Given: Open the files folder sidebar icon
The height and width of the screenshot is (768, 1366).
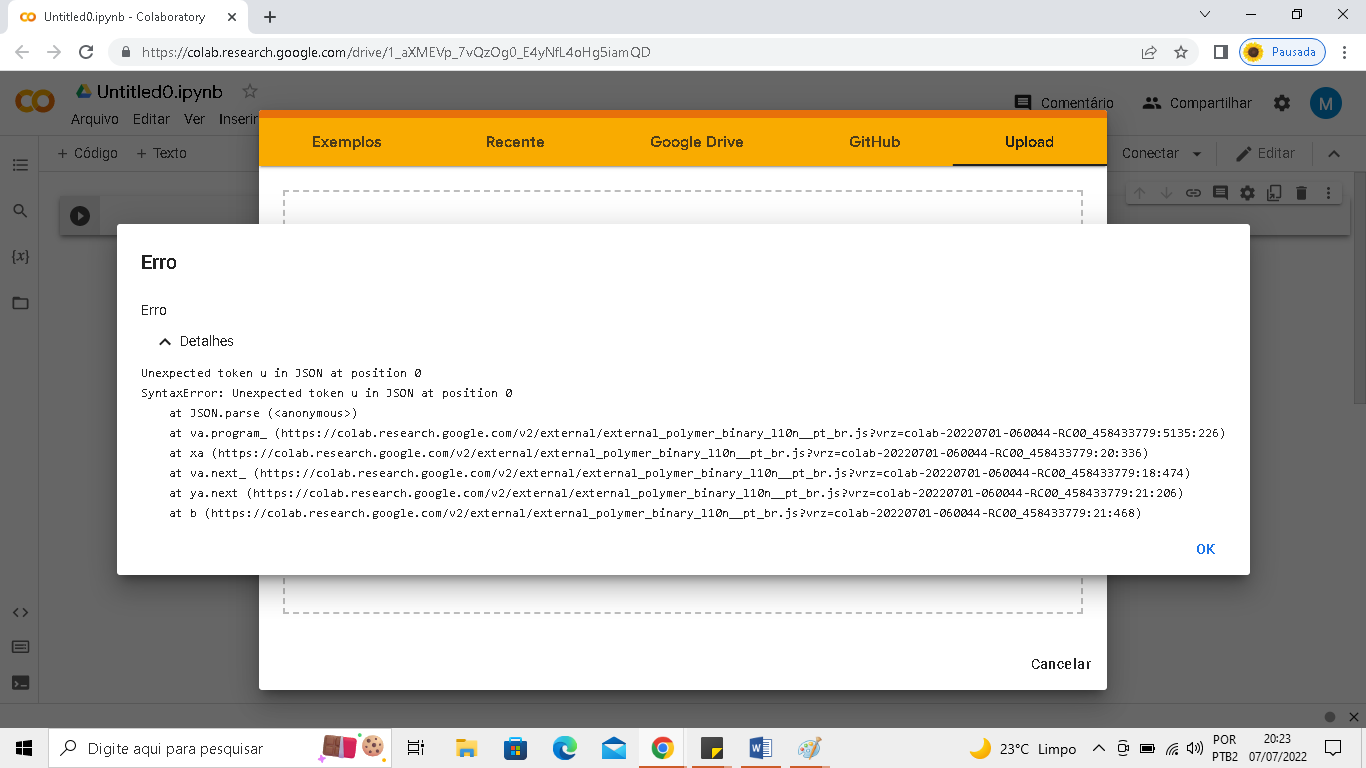Looking at the screenshot, I should coord(20,303).
